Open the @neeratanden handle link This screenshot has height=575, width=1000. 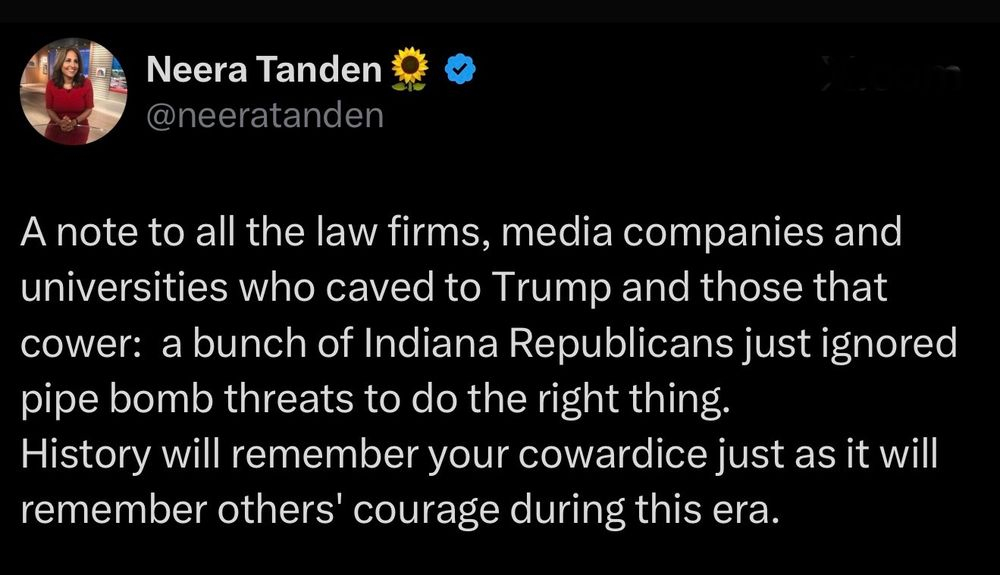265,115
